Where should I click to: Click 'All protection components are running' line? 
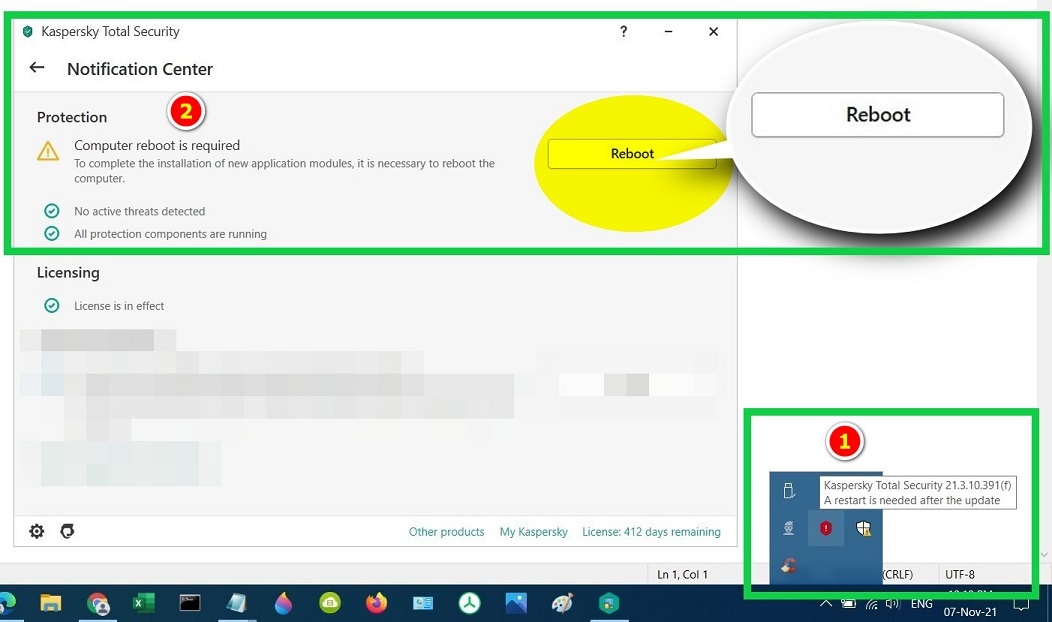click(x=170, y=234)
